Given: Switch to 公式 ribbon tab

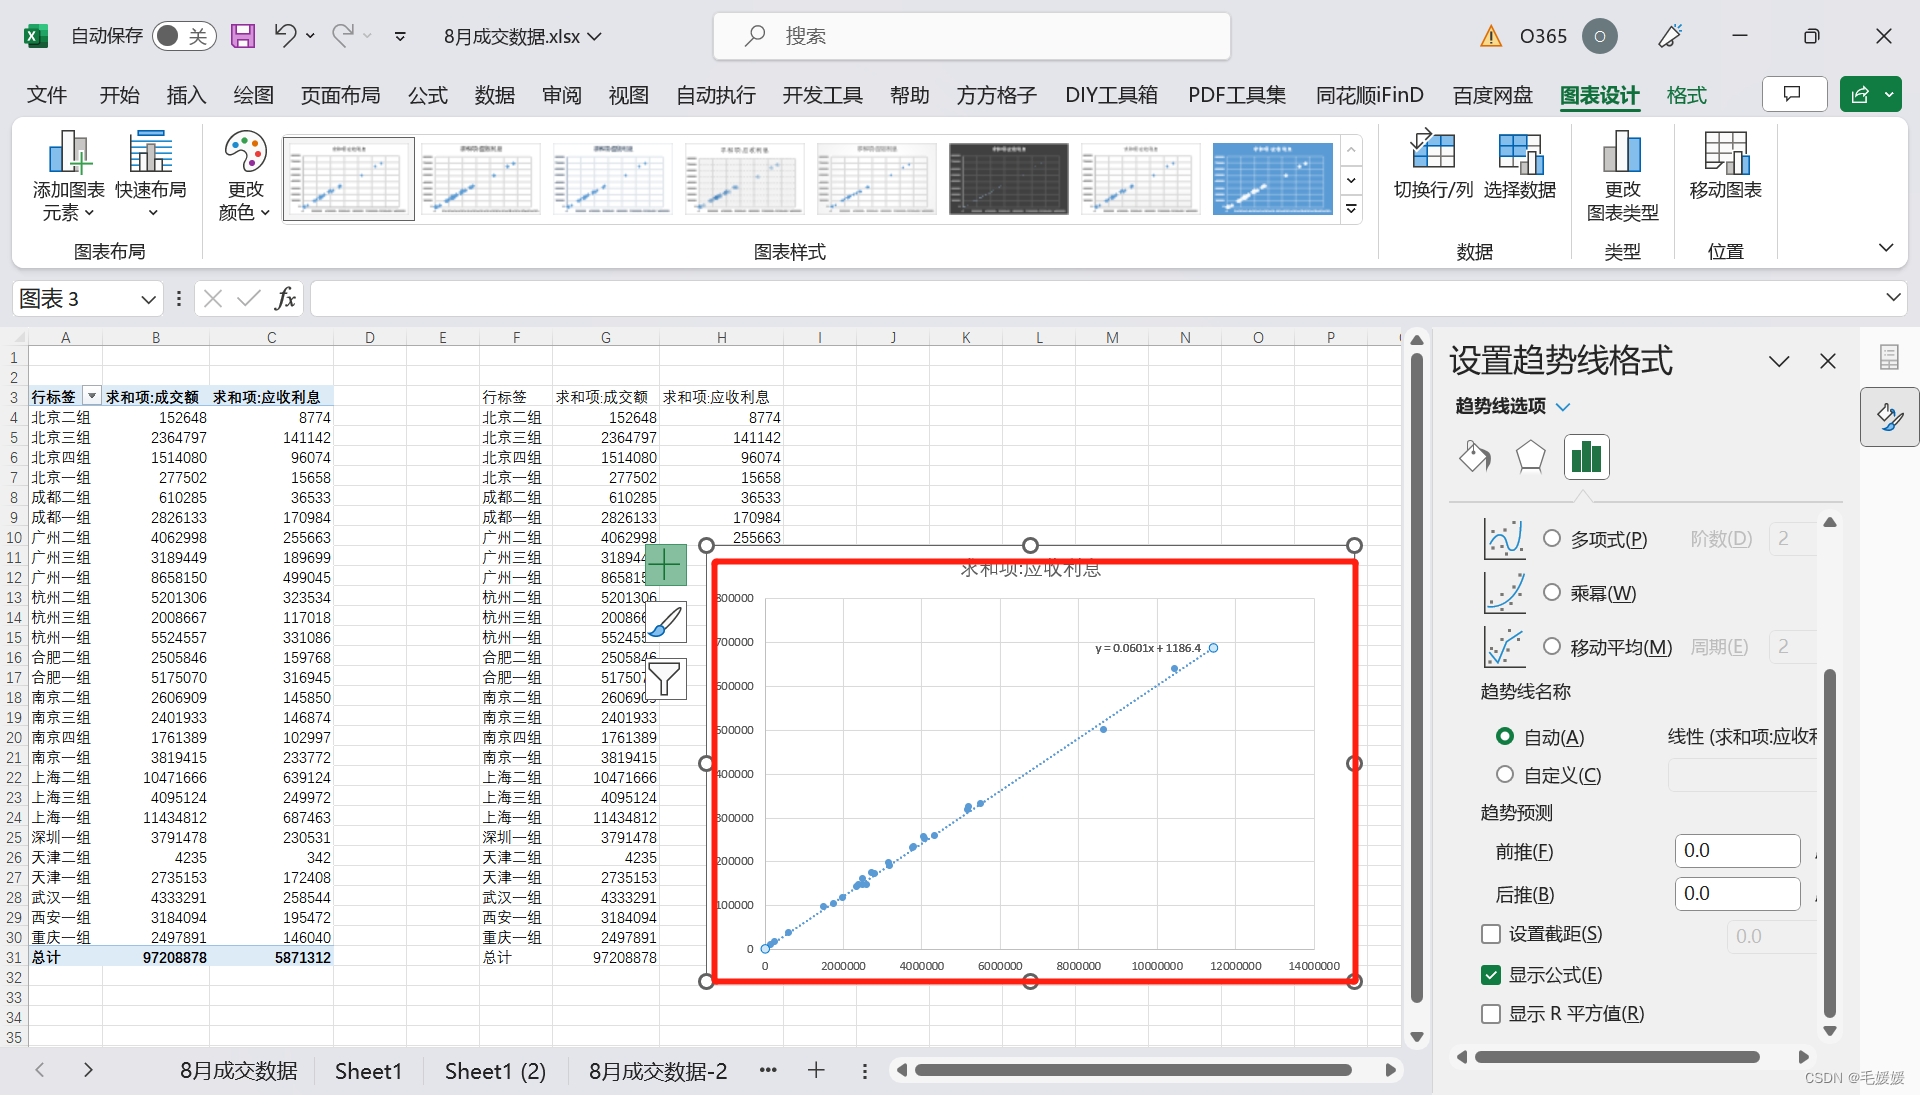Looking at the screenshot, I should point(427,95).
